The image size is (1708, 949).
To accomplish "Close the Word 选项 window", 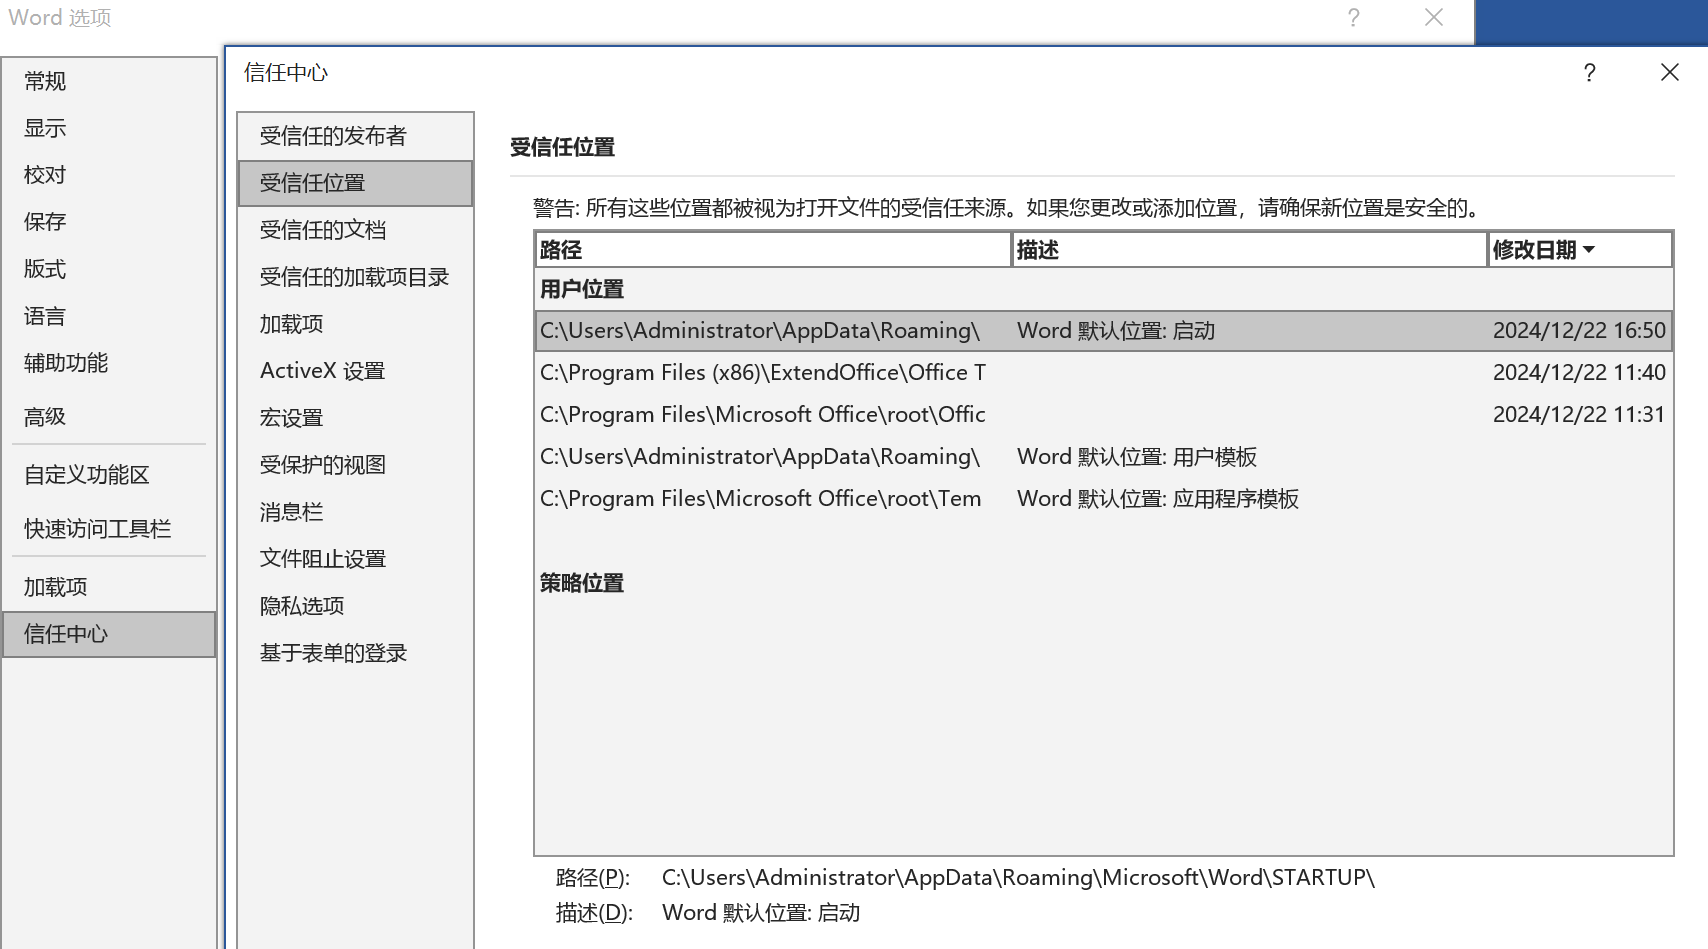I will [1433, 18].
